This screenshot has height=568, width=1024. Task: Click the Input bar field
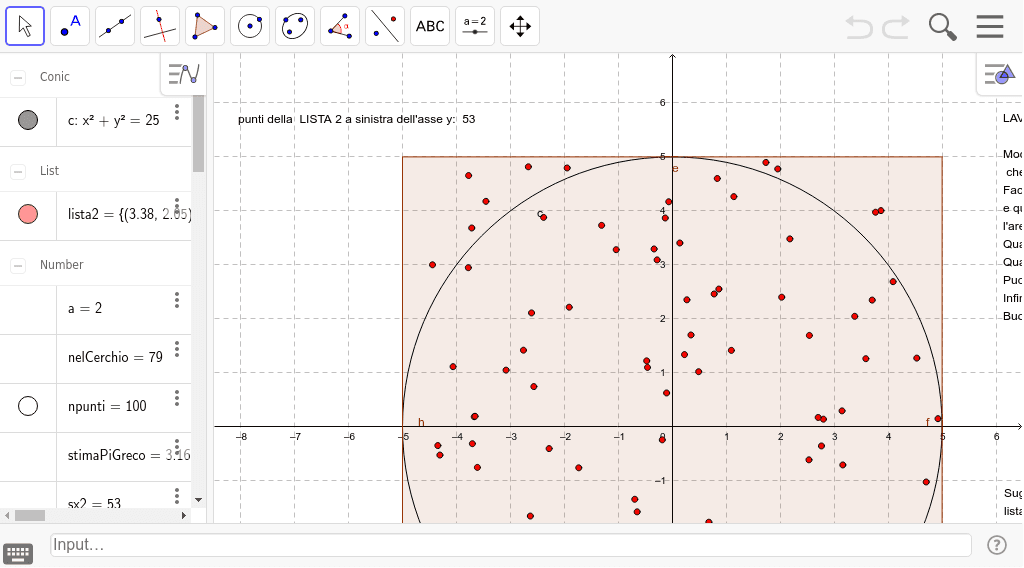click(x=511, y=544)
